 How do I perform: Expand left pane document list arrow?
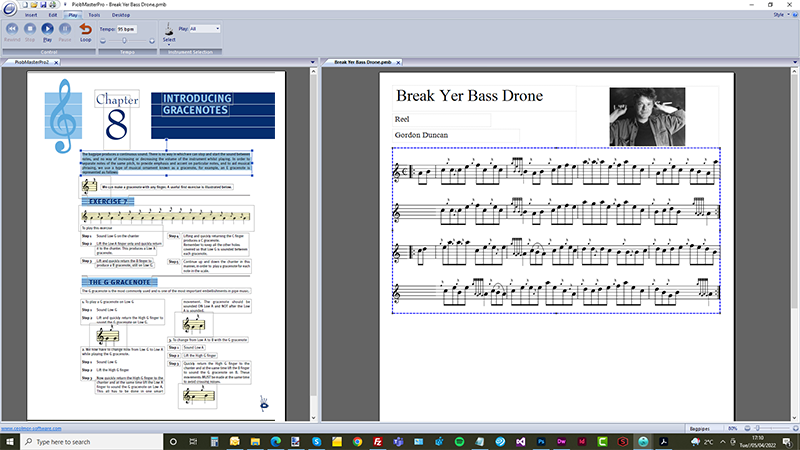(313, 62)
